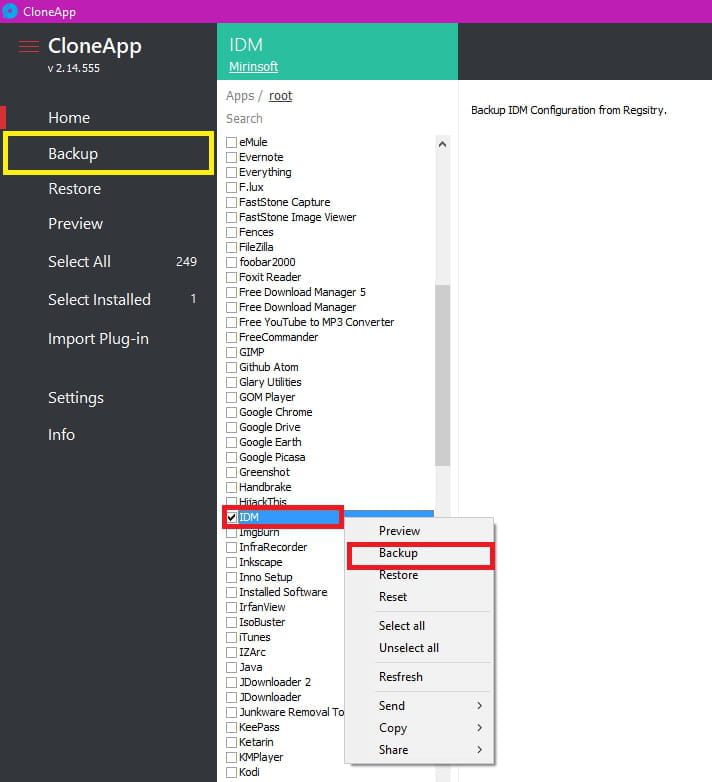Open Import Plug-in
Viewport: 712px width, 782px height.
coord(98,339)
